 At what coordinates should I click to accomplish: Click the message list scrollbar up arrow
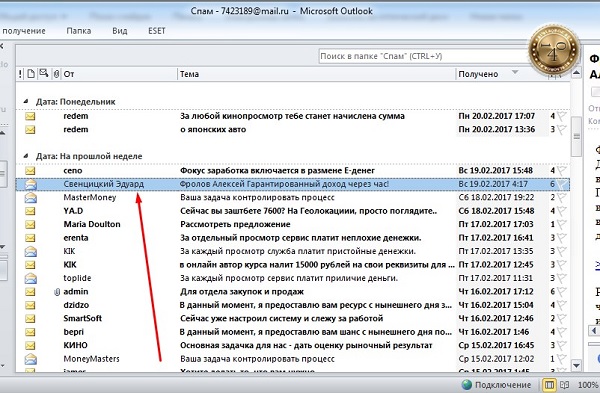pyautogui.click(x=577, y=73)
